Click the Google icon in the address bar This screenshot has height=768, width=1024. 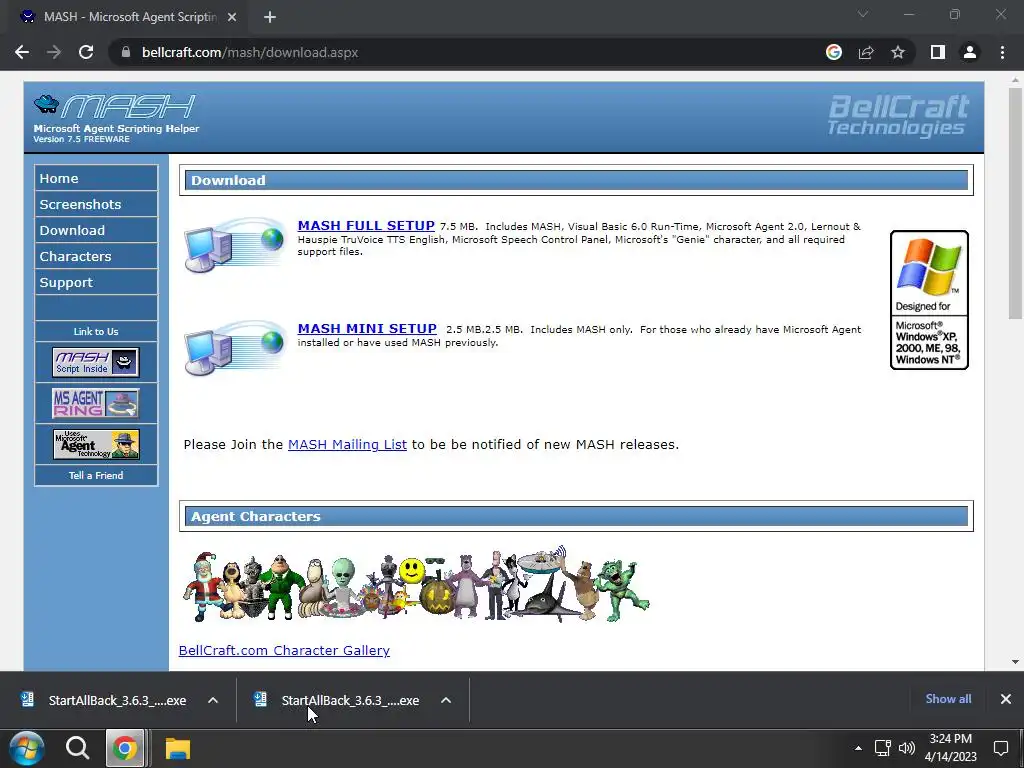point(833,52)
